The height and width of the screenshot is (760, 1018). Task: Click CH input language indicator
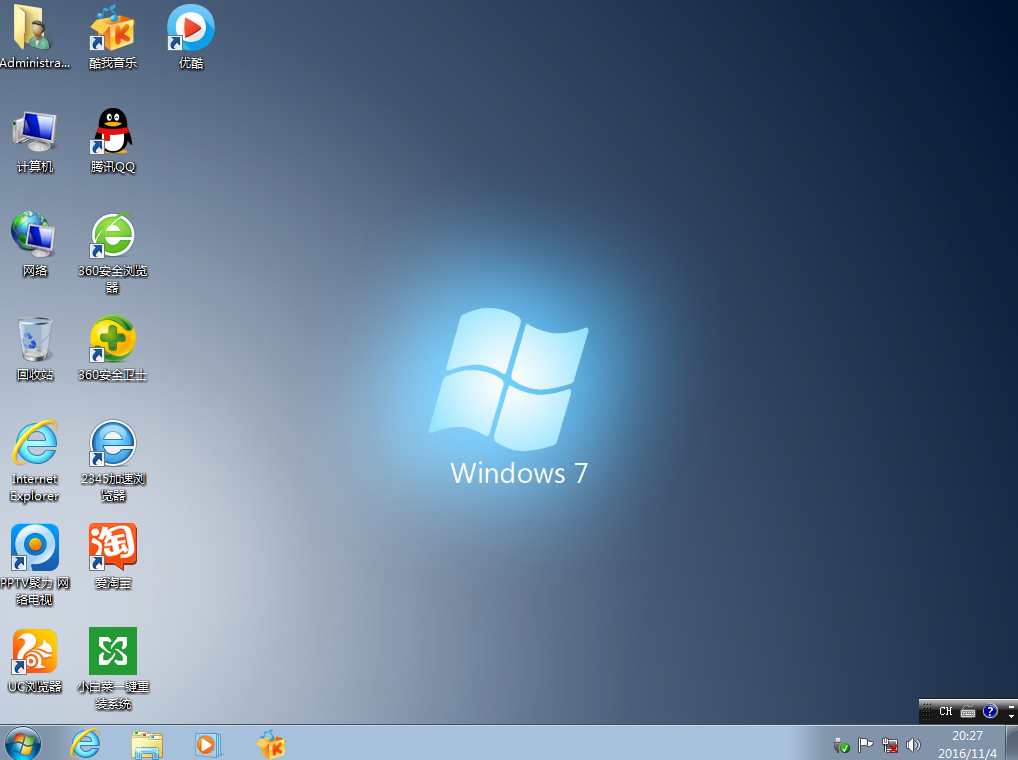point(945,711)
